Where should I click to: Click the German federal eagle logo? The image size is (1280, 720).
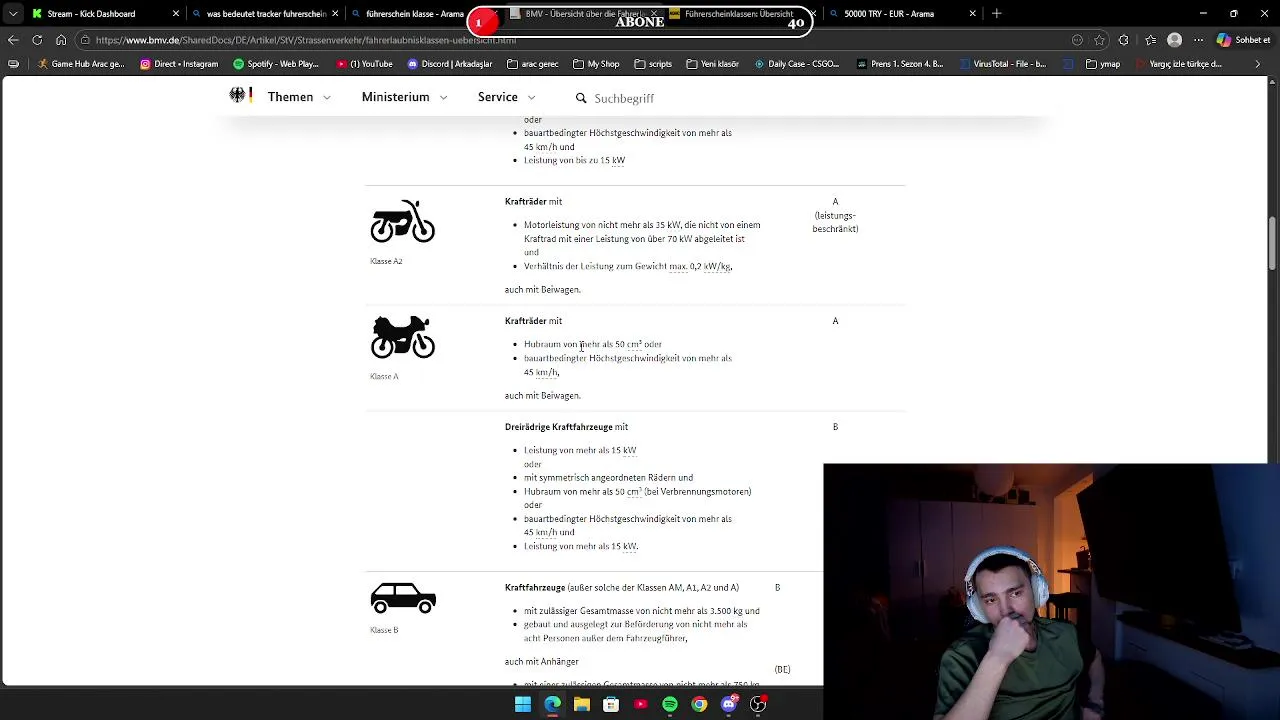(240, 96)
